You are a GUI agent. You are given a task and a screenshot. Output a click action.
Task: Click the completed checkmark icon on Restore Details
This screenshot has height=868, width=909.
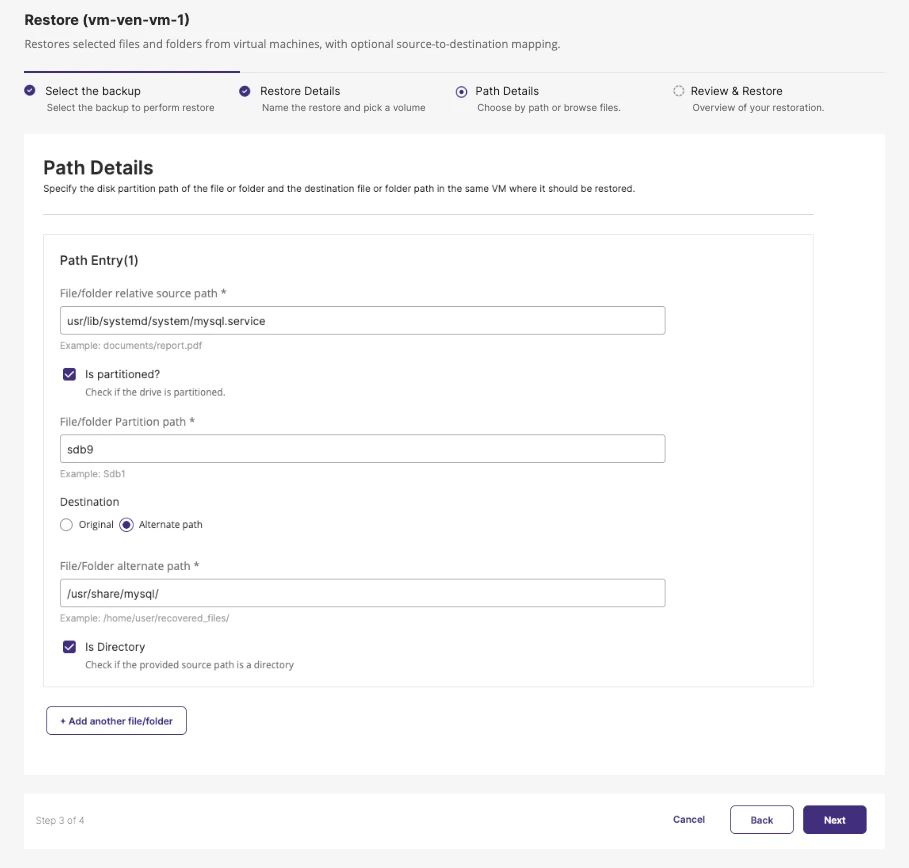(x=243, y=90)
